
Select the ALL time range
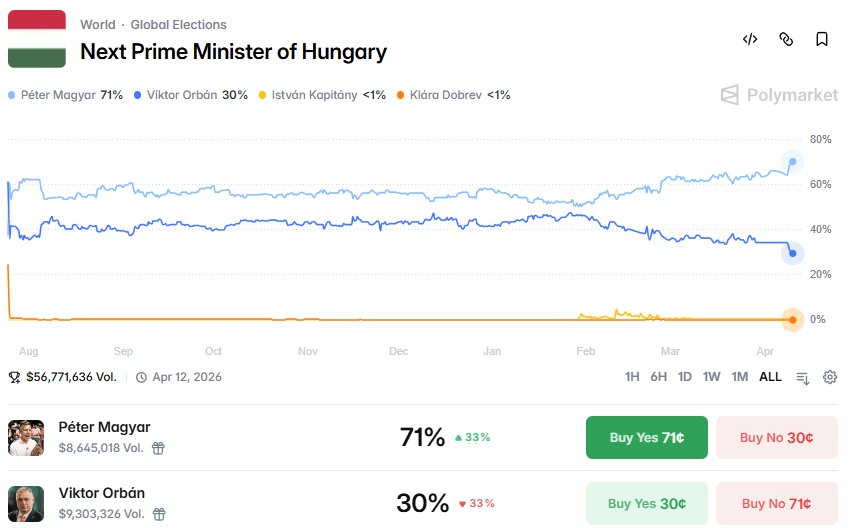tap(770, 377)
